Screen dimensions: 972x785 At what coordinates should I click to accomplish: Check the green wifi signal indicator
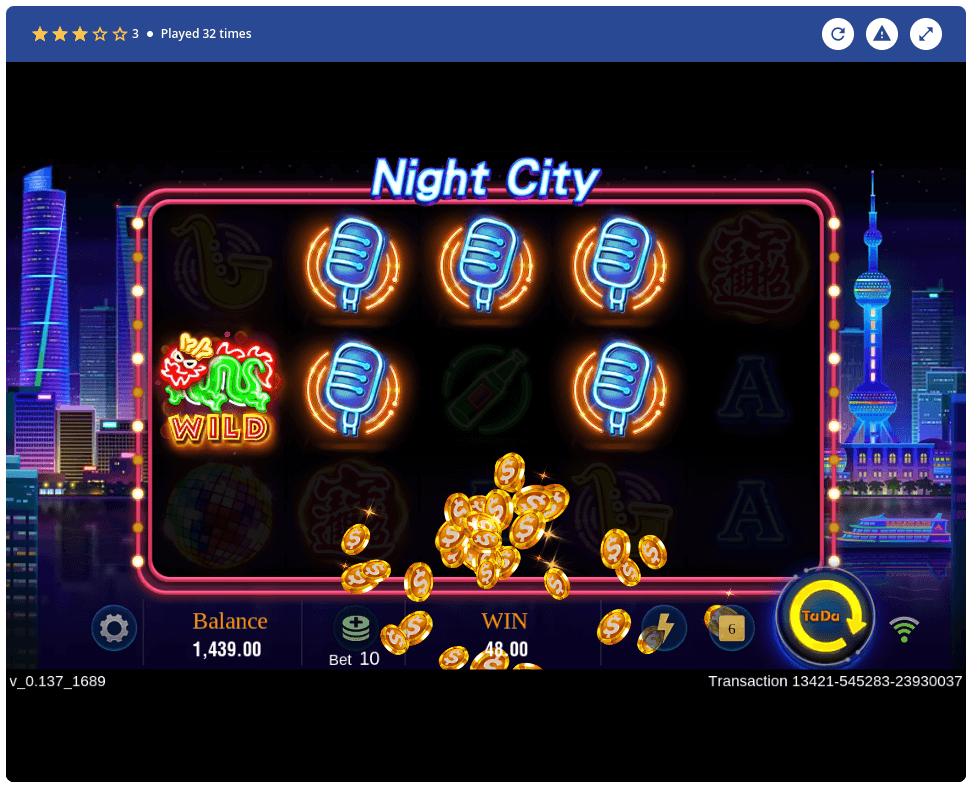click(x=904, y=629)
